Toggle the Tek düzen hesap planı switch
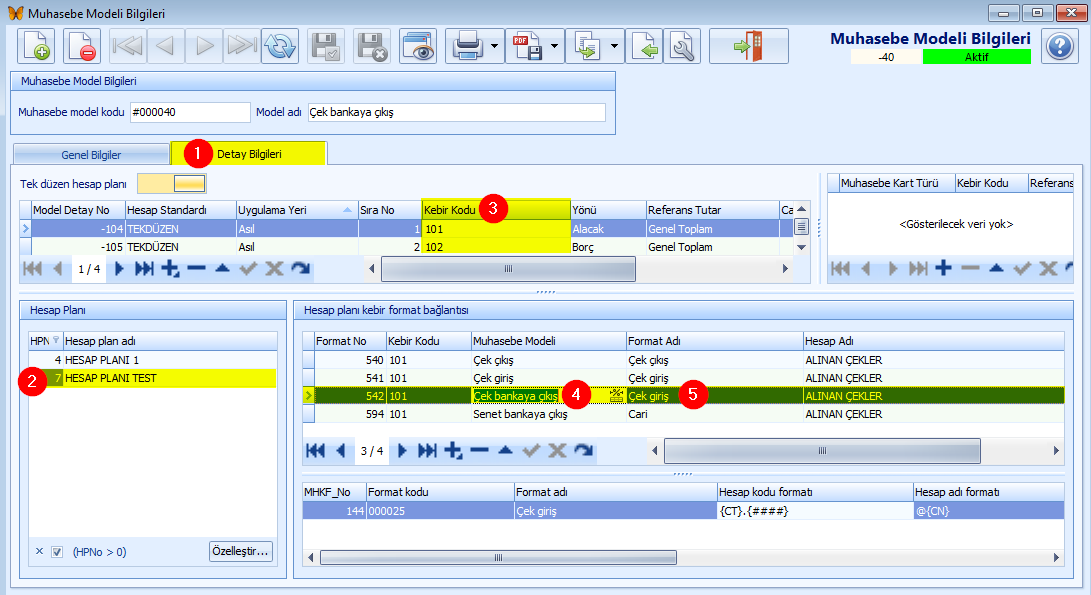The height and width of the screenshot is (595, 1091). 172,184
